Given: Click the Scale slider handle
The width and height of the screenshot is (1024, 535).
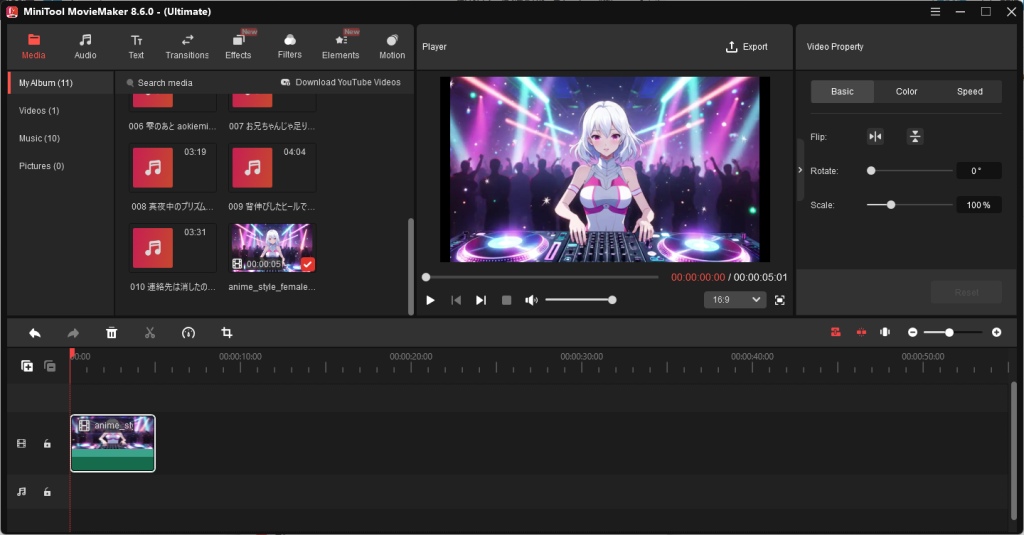Looking at the screenshot, I should (890, 205).
